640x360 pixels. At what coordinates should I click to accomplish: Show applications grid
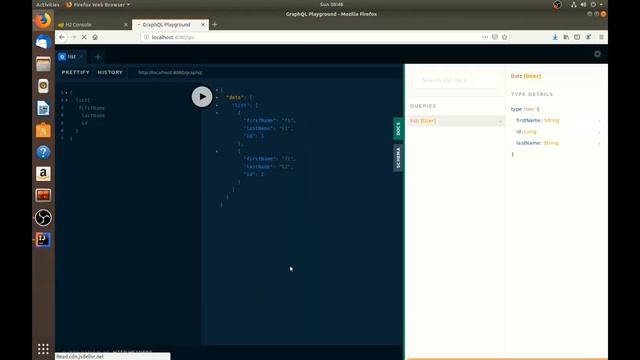coord(43,349)
